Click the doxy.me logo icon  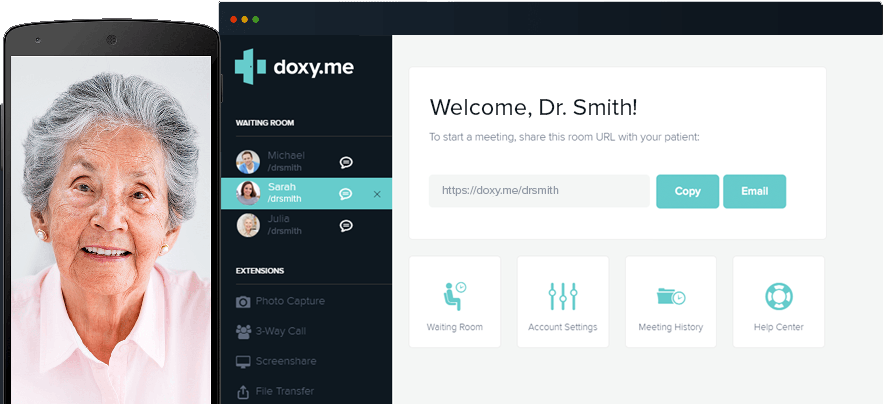pyautogui.click(x=250, y=66)
